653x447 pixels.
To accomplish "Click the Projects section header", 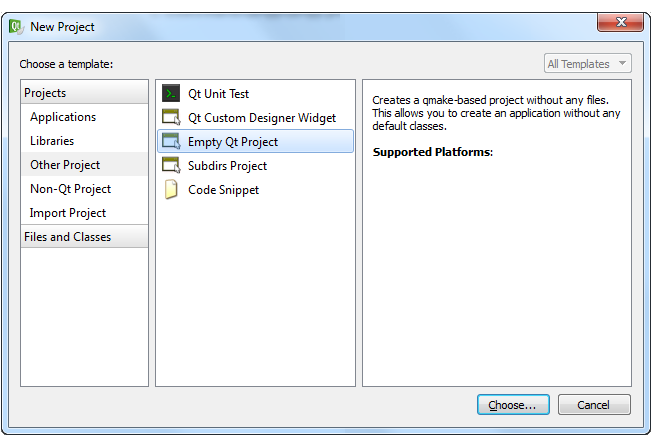I will coord(45,93).
